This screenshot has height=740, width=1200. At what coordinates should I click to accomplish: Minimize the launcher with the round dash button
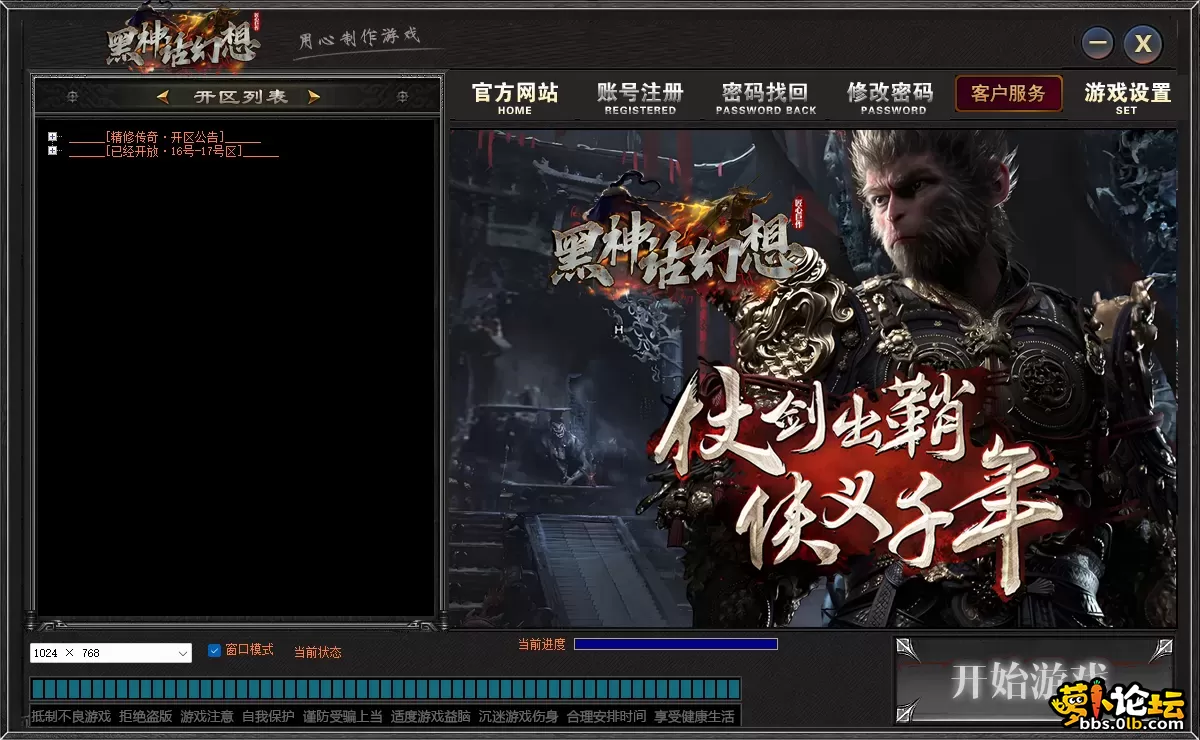pos(1099,44)
